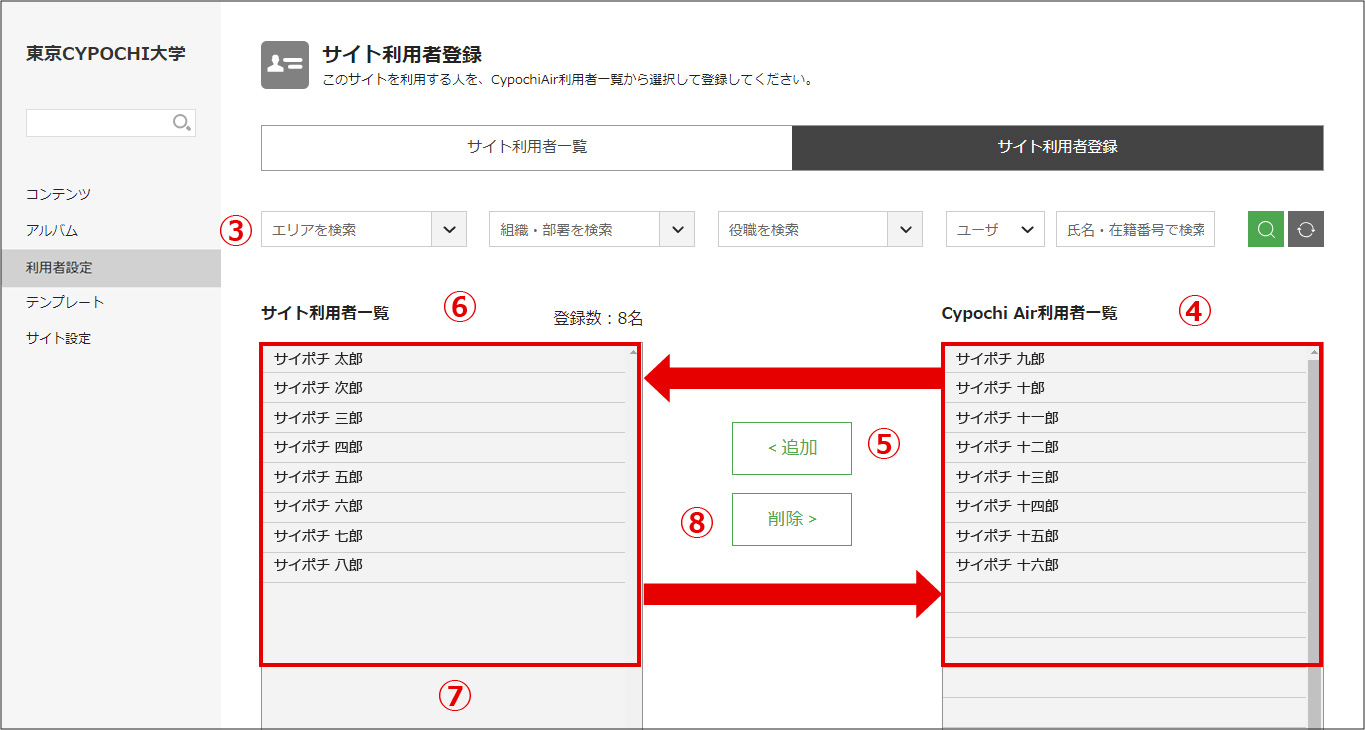Open the 組織・部署を検索 dropdown
Screen dimensions: 1365x730
pos(591,229)
